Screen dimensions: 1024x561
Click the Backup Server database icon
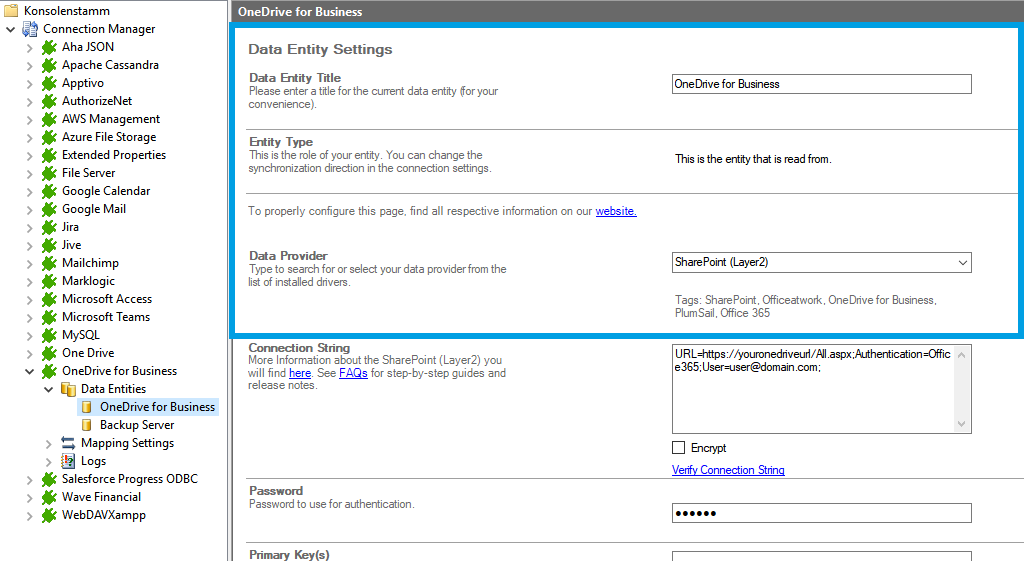[87, 425]
